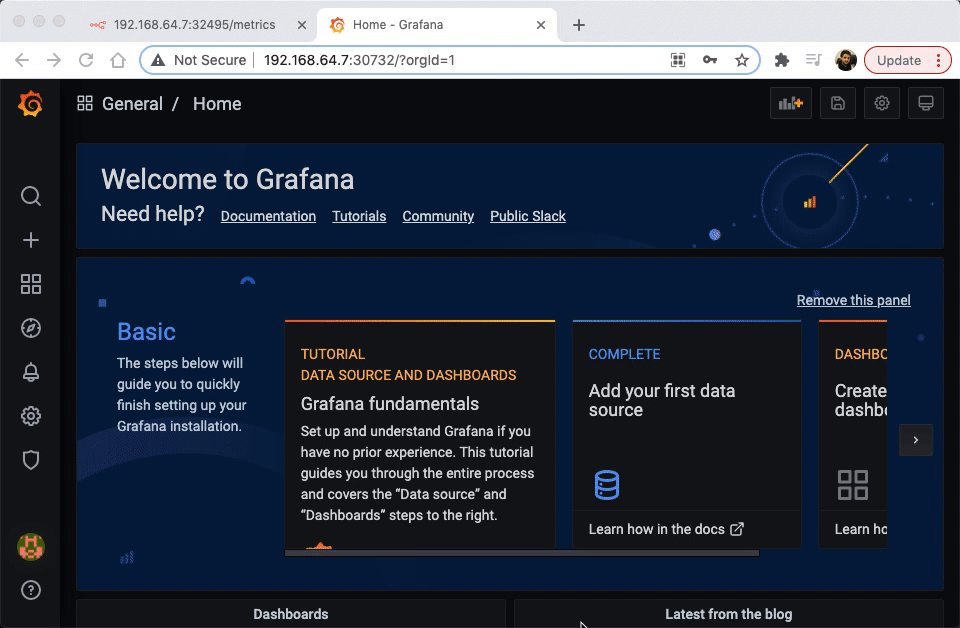Click Home in the breadcrumb

click(217, 103)
